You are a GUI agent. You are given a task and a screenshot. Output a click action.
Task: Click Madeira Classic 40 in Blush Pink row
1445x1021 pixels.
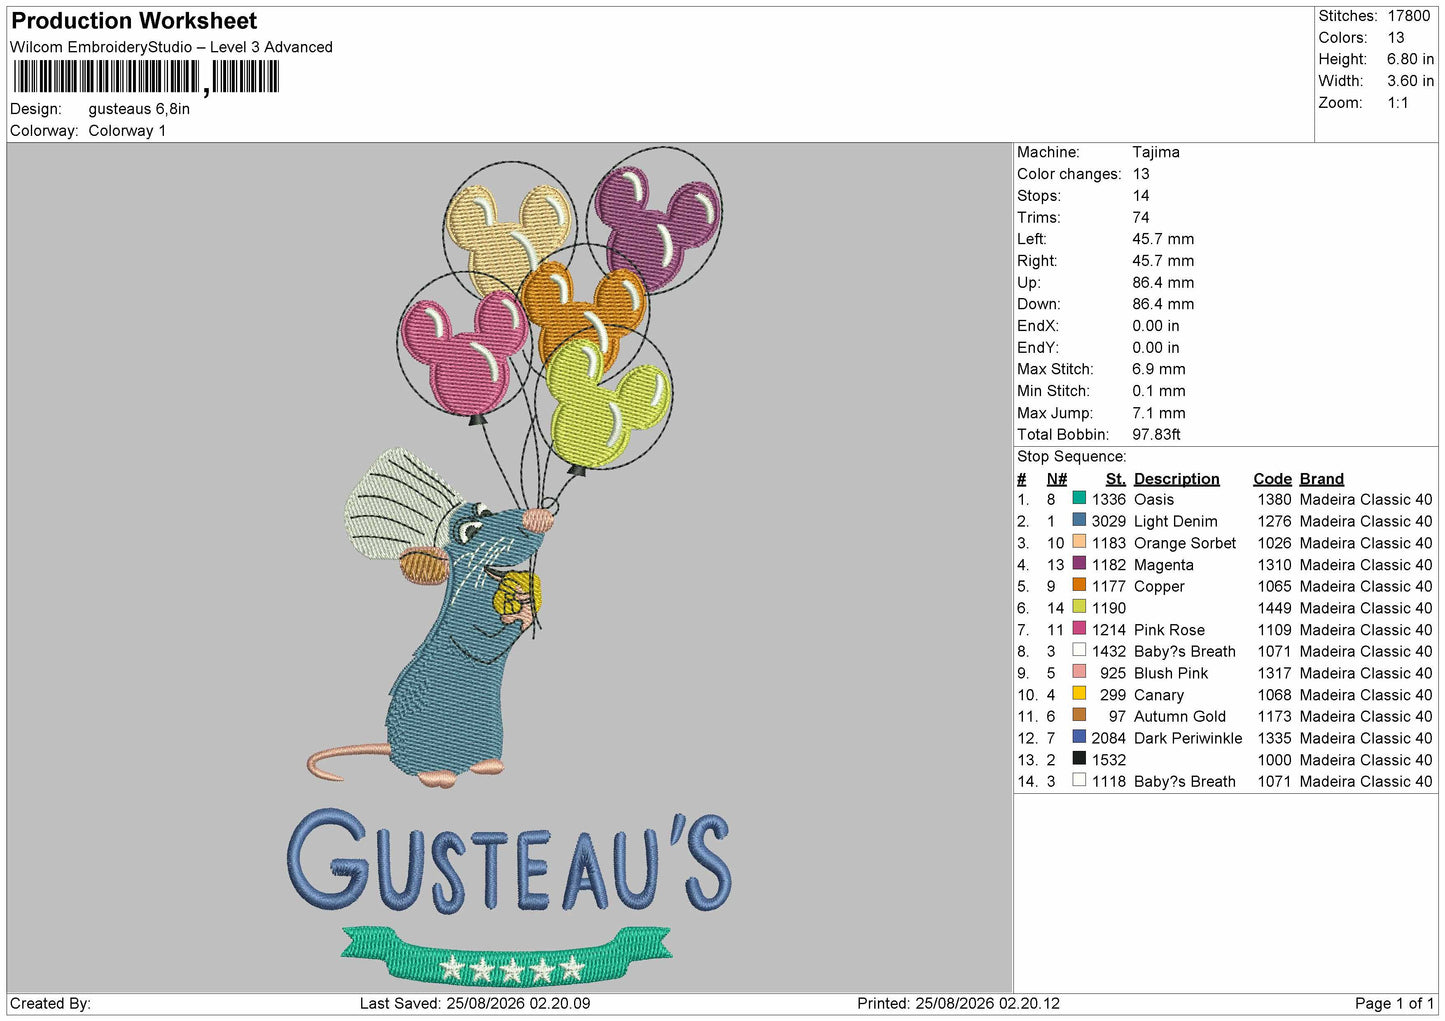[1366, 673]
